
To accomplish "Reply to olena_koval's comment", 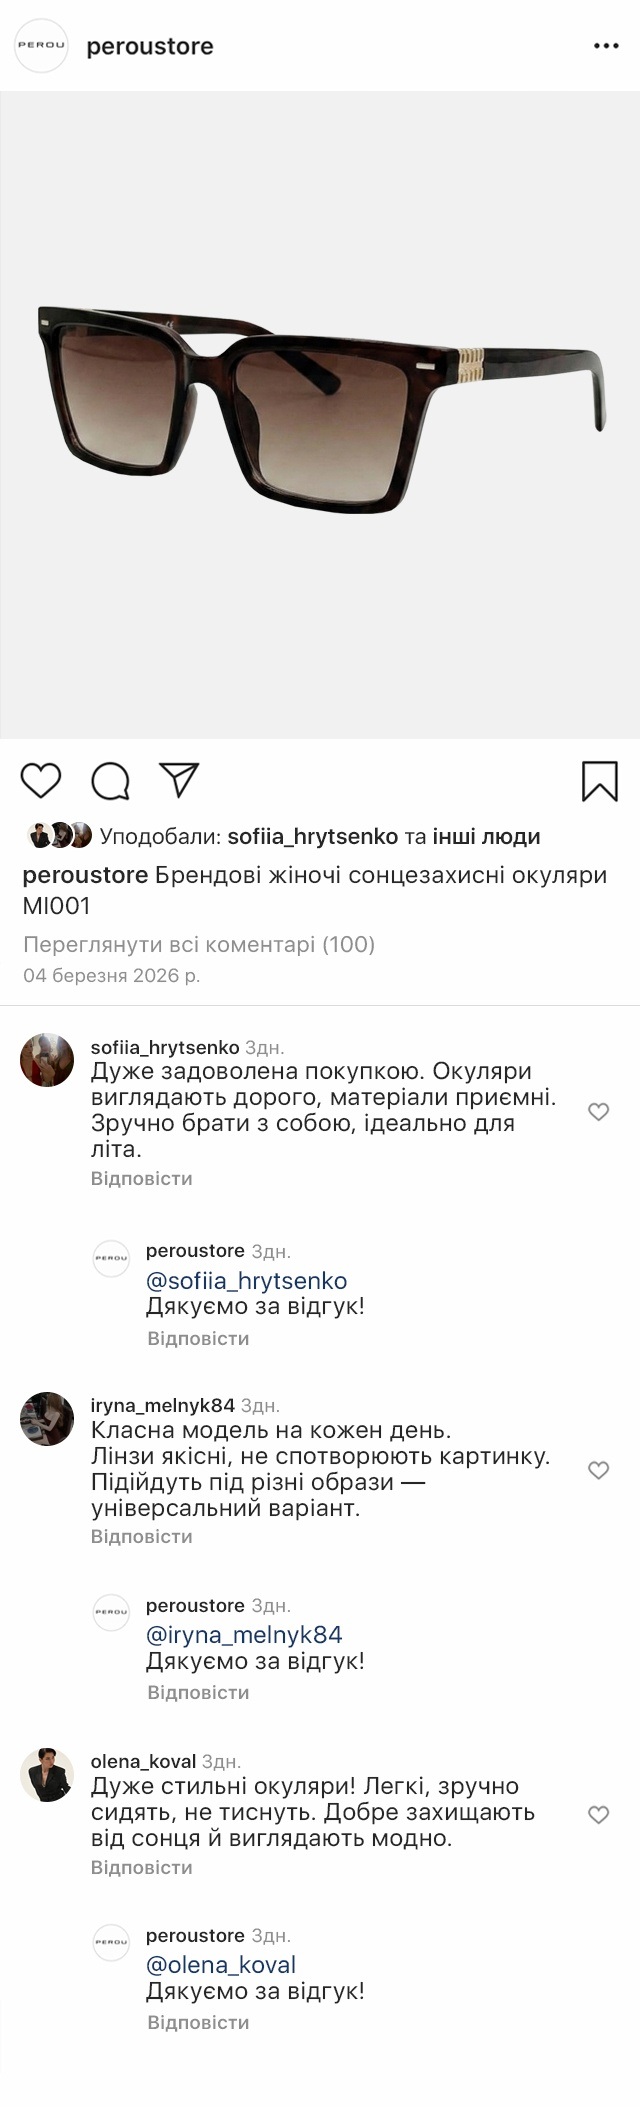I will pyautogui.click(x=141, y=1867).
